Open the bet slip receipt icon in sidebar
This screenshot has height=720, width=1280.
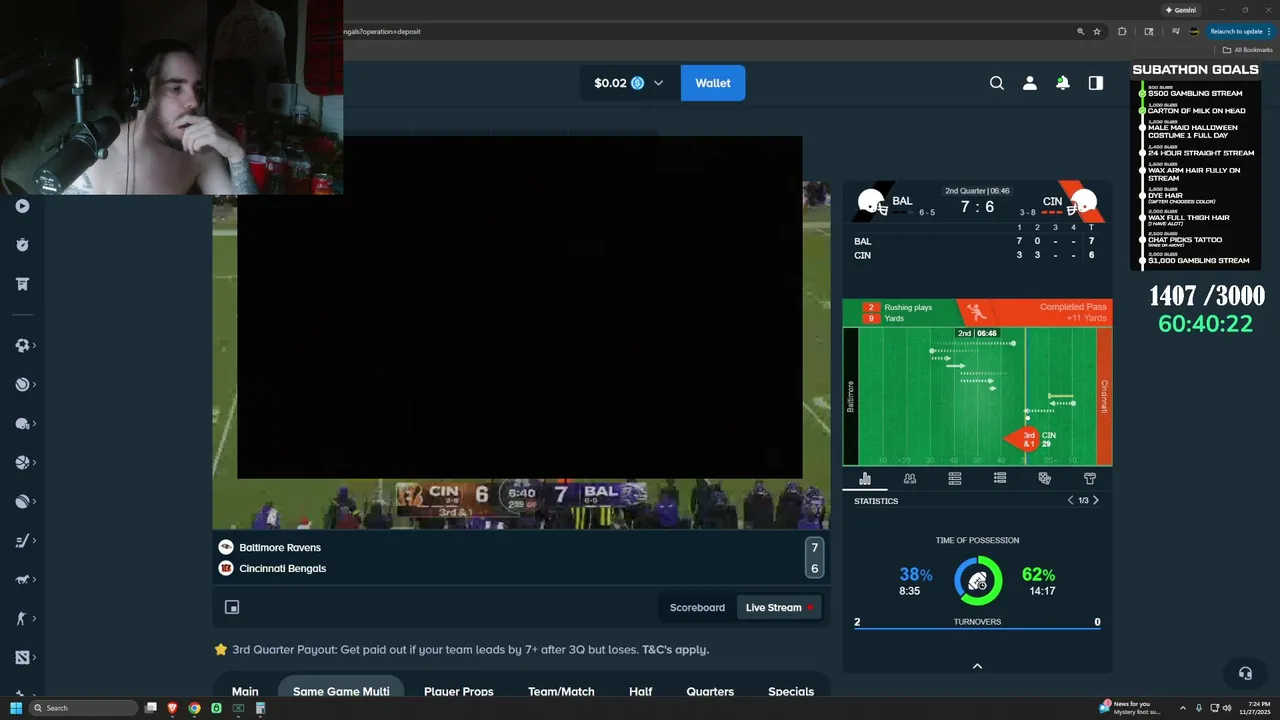click(22, 284)
